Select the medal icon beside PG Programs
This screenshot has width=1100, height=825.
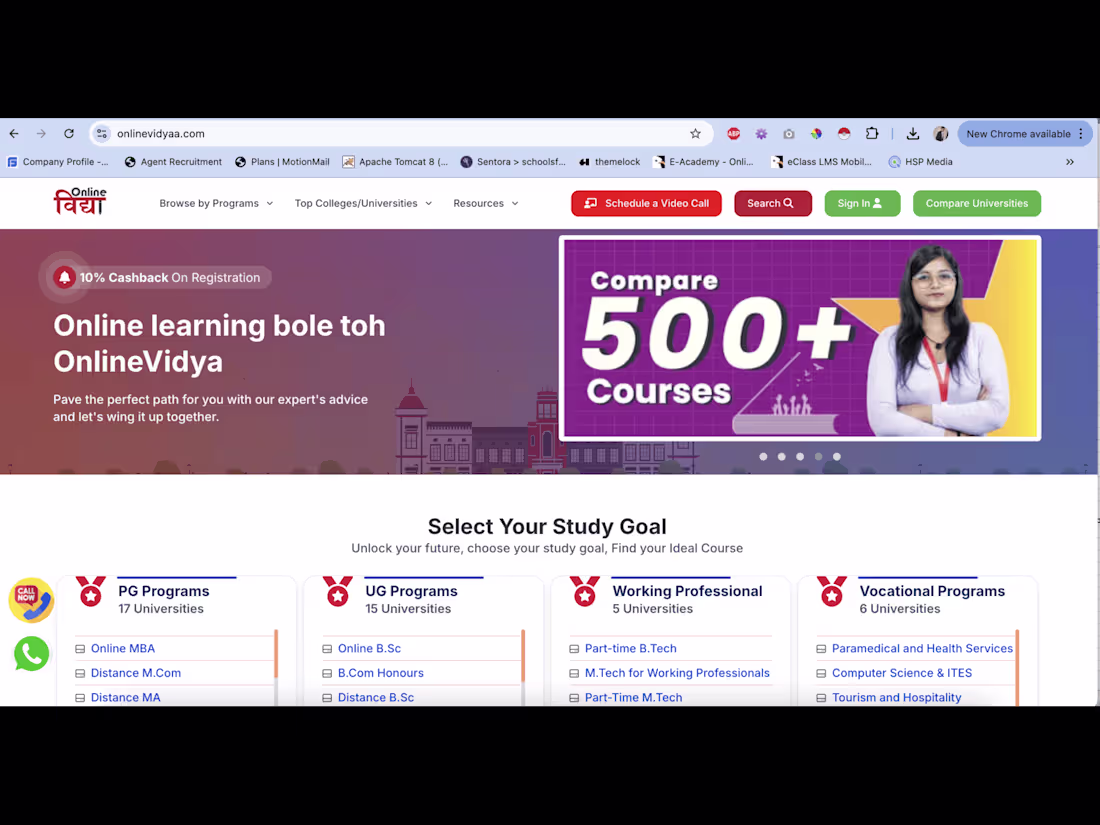click(x=91, y=592)
